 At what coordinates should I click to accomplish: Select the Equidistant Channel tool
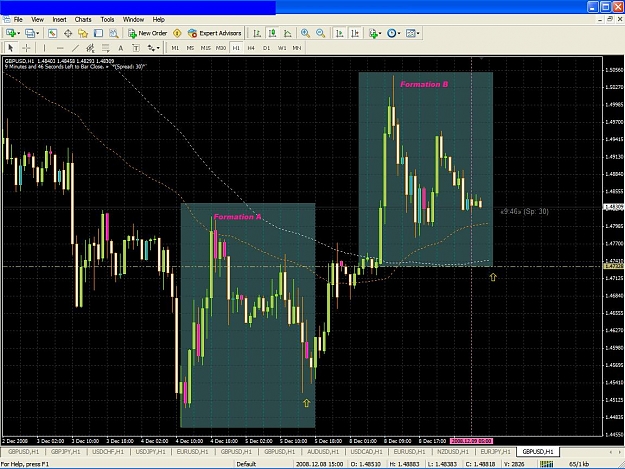pos(90,48)
